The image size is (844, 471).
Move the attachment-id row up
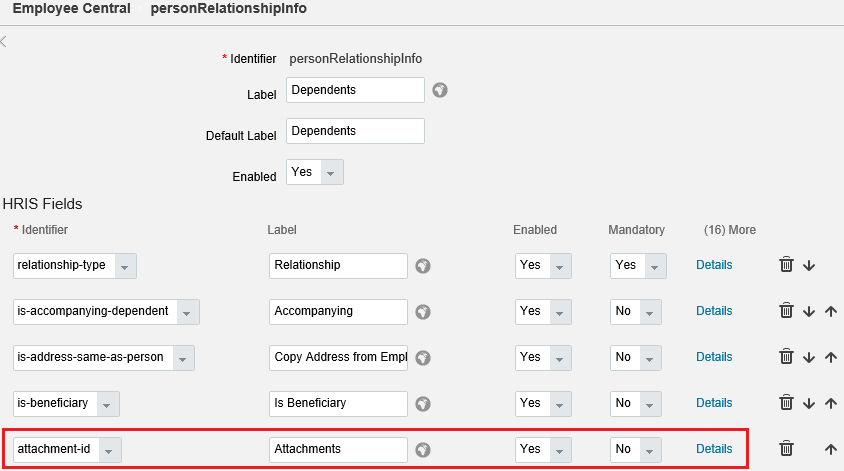[831, 449]
